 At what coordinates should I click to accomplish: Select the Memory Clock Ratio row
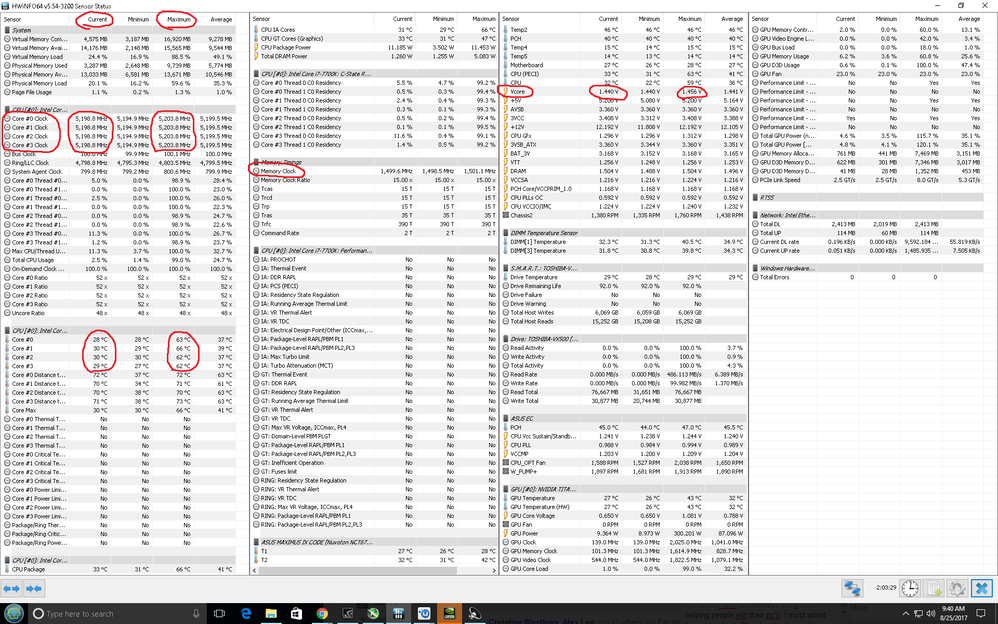(x=374, y=180)
